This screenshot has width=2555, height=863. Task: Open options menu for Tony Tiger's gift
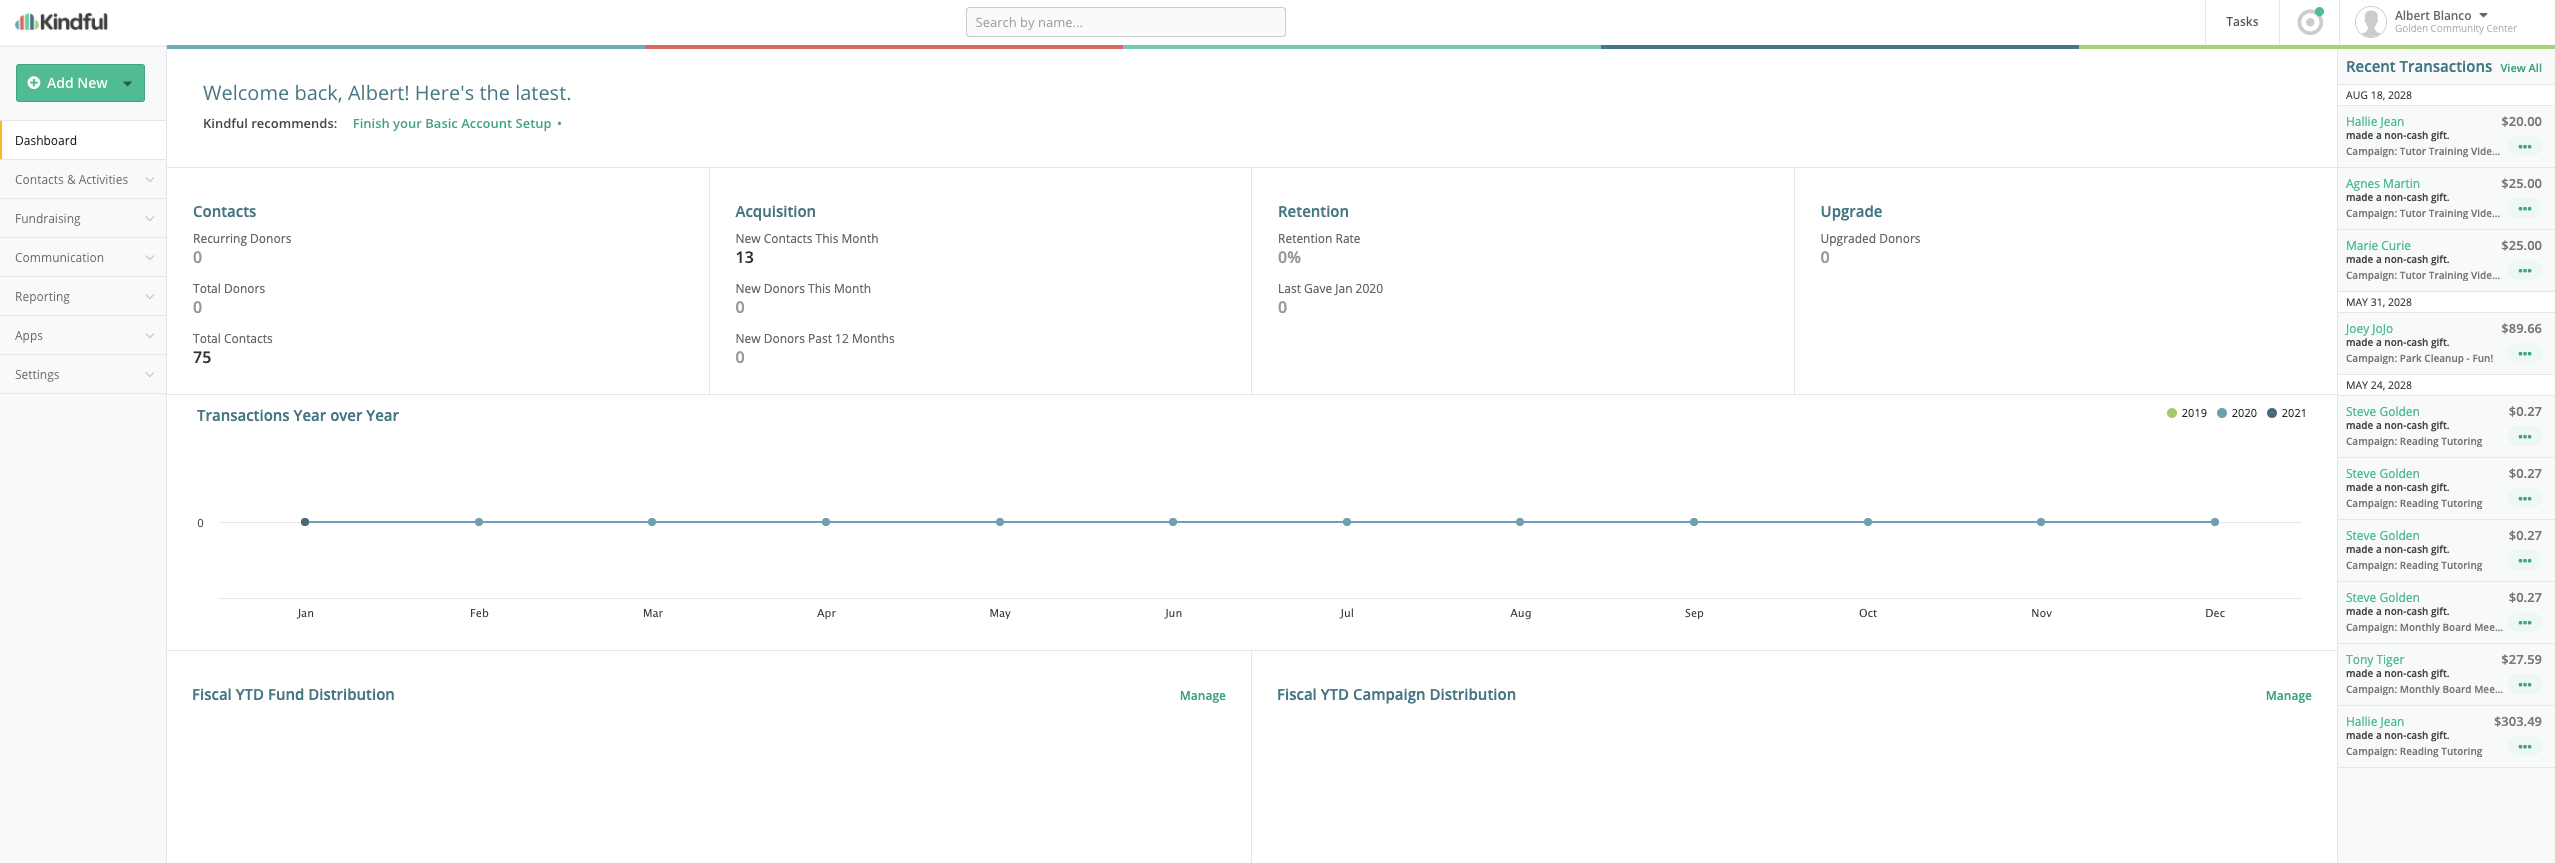tap(2524, 685)
